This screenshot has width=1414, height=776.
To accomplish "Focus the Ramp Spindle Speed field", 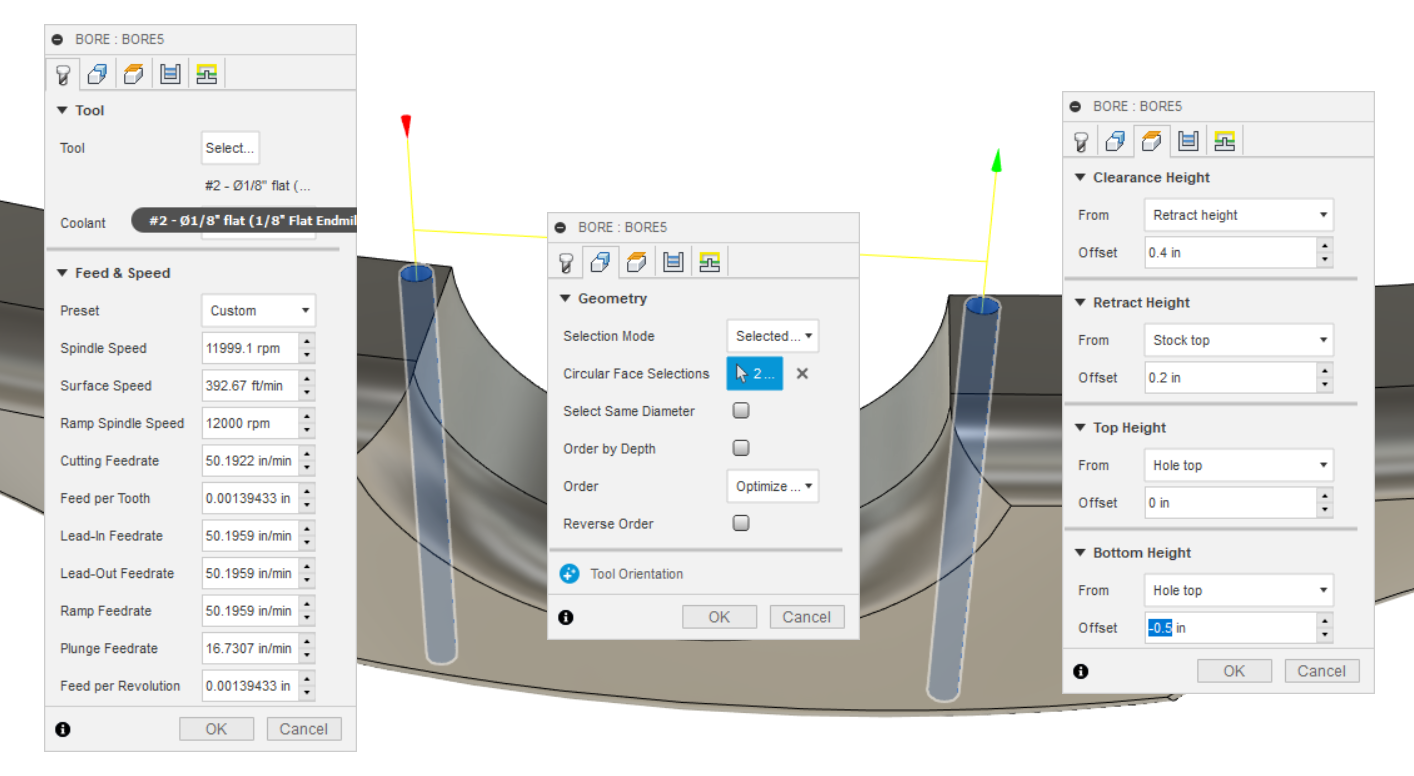I will pyautogui.click(x=250, y=423).
